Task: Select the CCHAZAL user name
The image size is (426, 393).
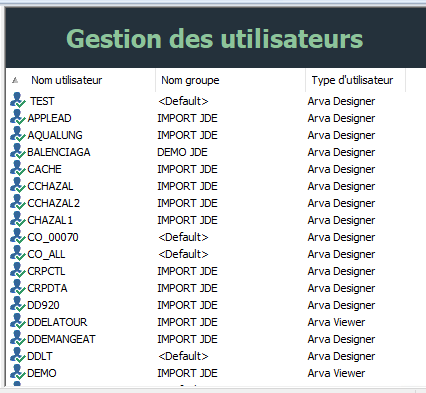Action: (x=50, y=186)
